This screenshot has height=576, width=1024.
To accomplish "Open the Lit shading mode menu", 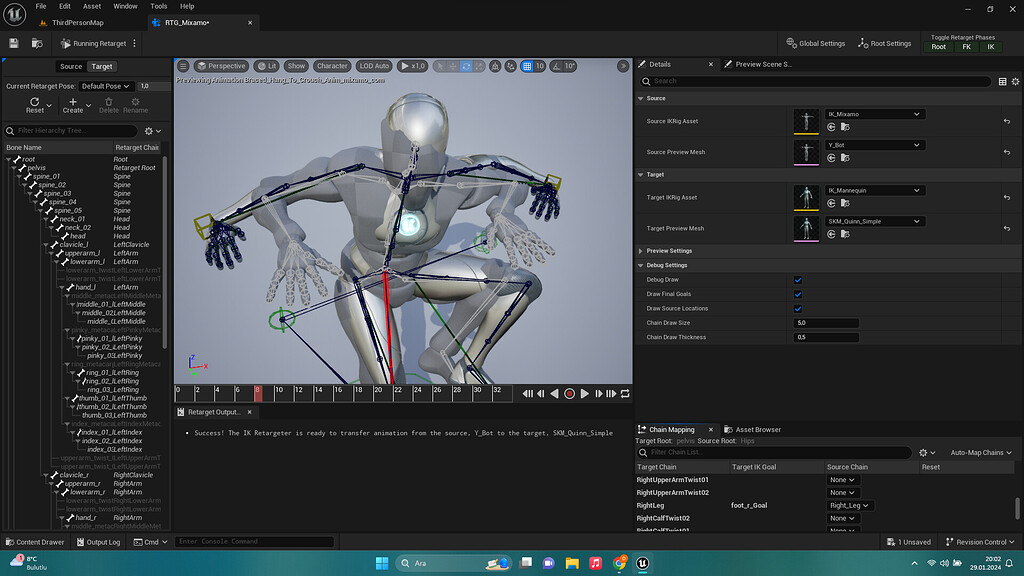I will point(268,65).
